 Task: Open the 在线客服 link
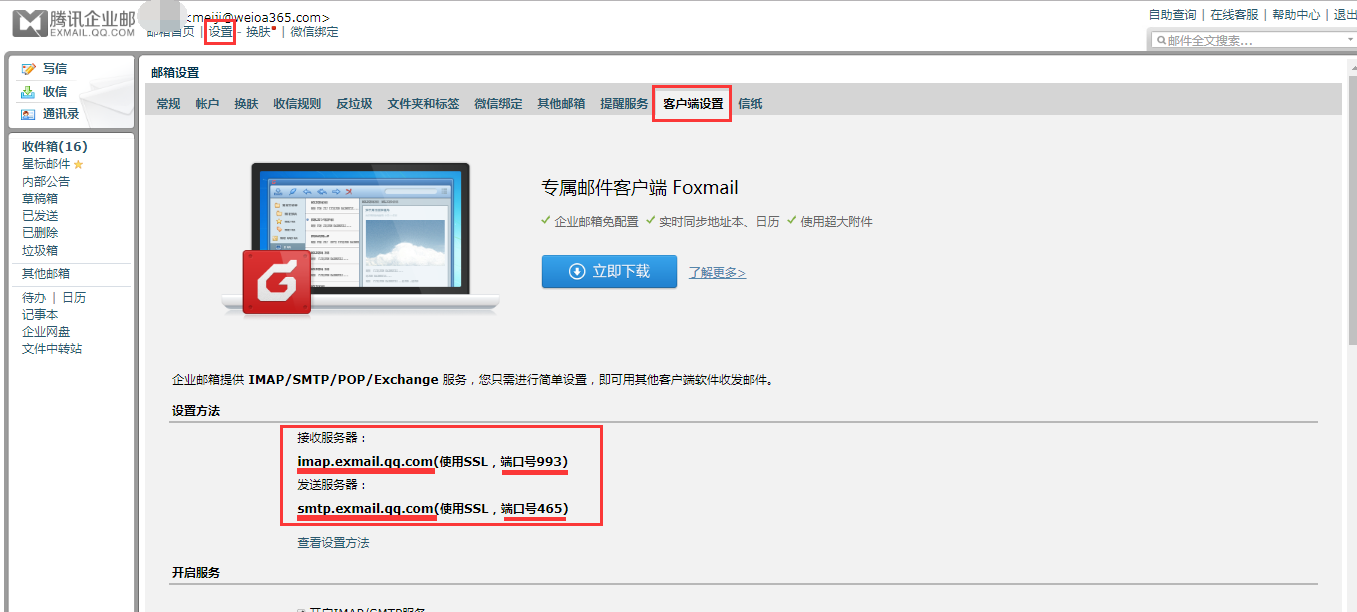(x=1234, y=15)
